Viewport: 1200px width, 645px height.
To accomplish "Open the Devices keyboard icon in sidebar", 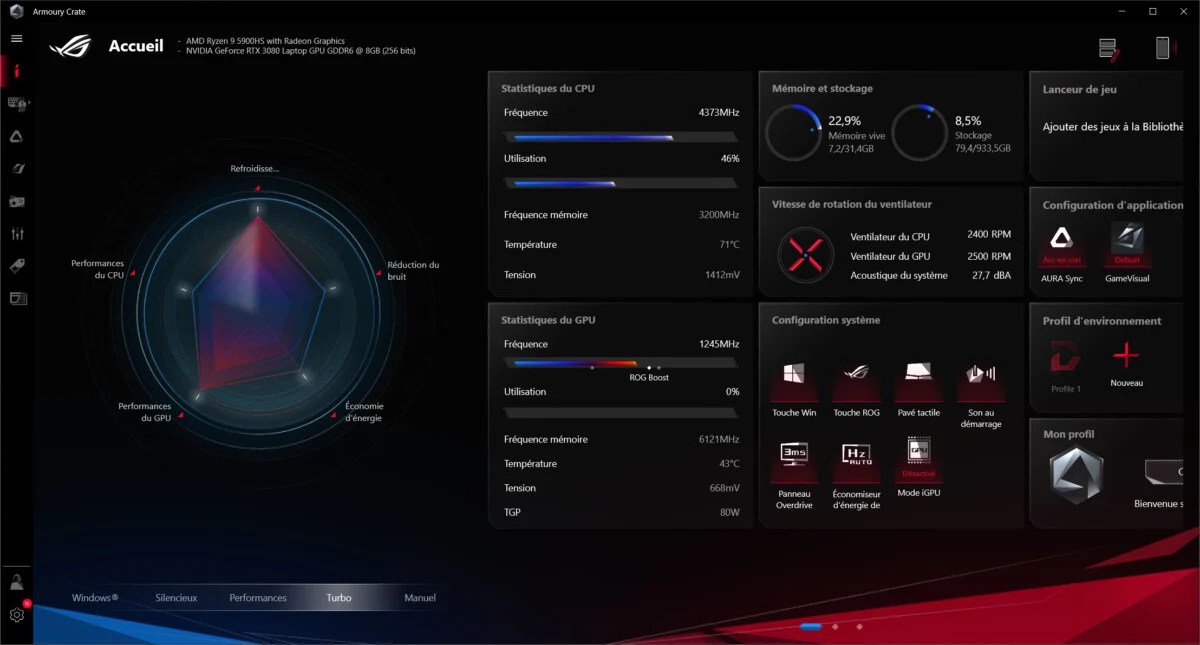I will tap(17, 103).
